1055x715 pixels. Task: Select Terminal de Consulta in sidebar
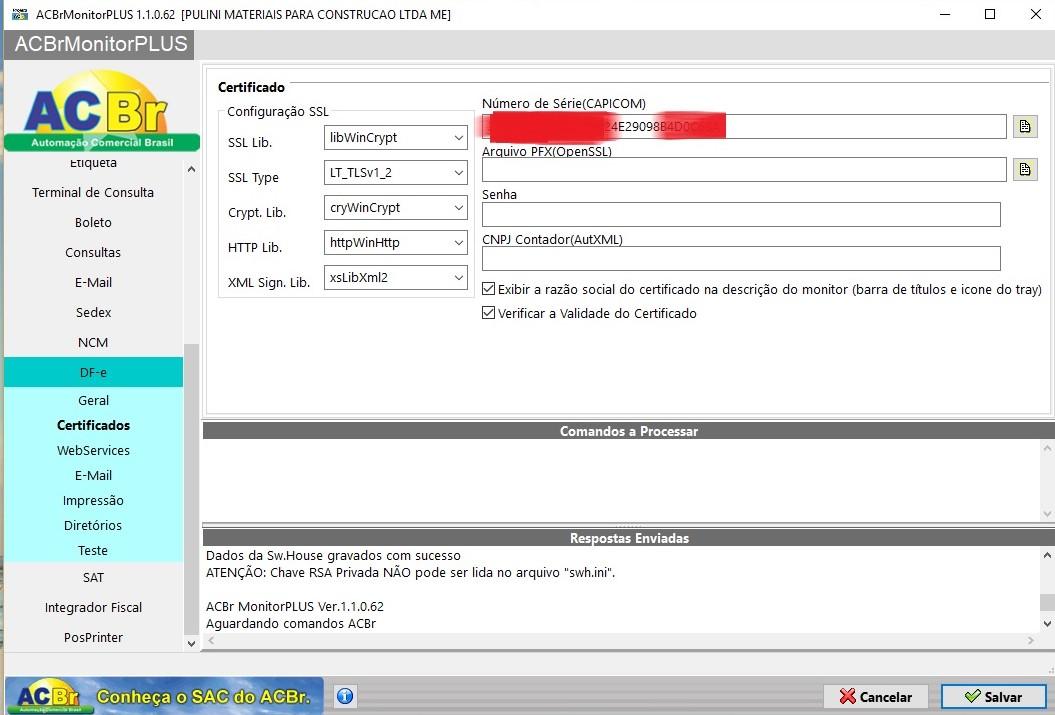(x=93, y=192)
